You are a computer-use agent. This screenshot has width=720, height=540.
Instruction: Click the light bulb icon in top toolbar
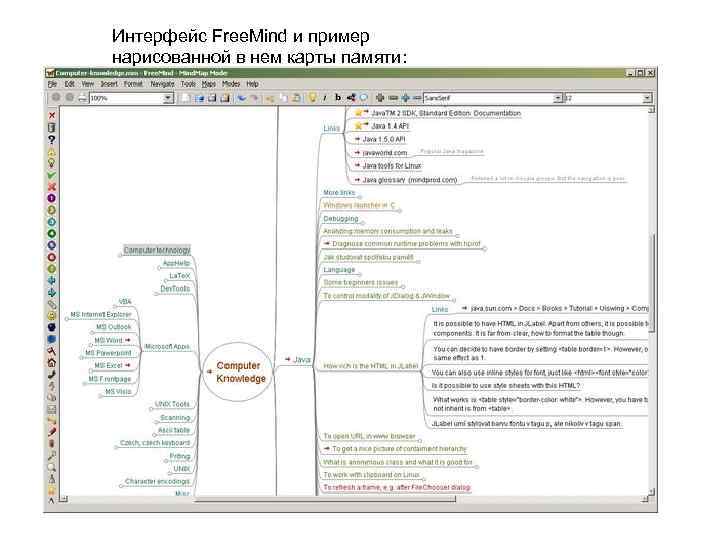coord(312,97)
